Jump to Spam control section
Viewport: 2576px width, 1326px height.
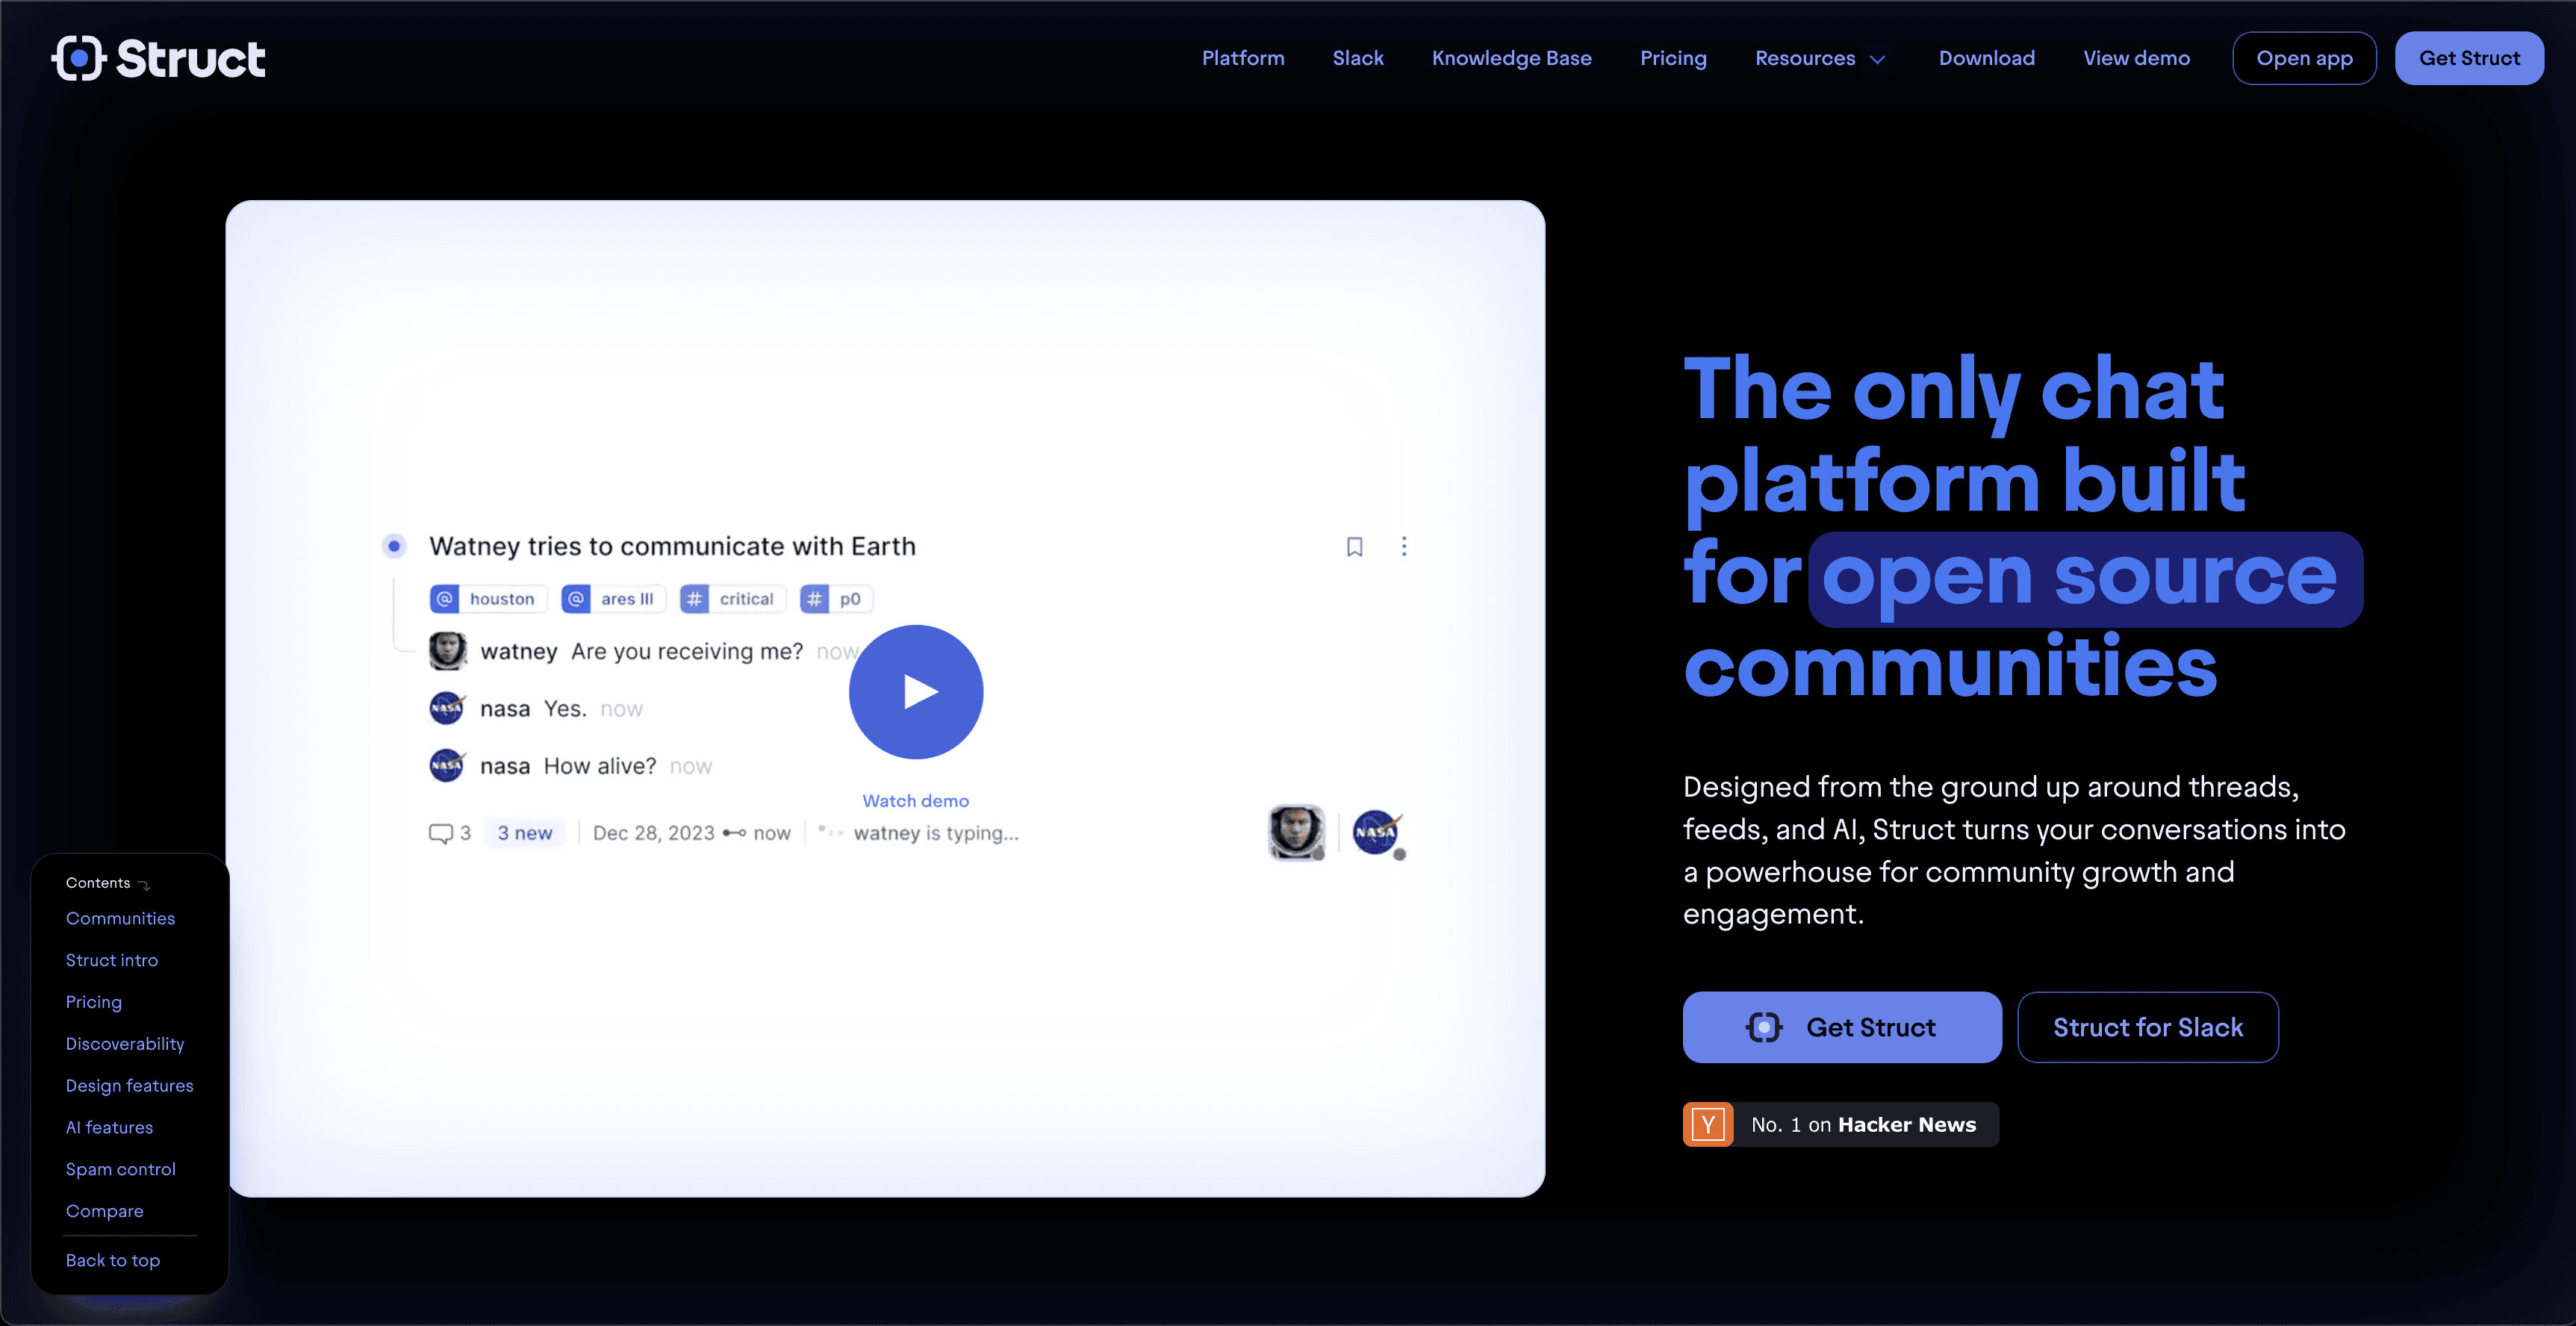(120, 1169)
